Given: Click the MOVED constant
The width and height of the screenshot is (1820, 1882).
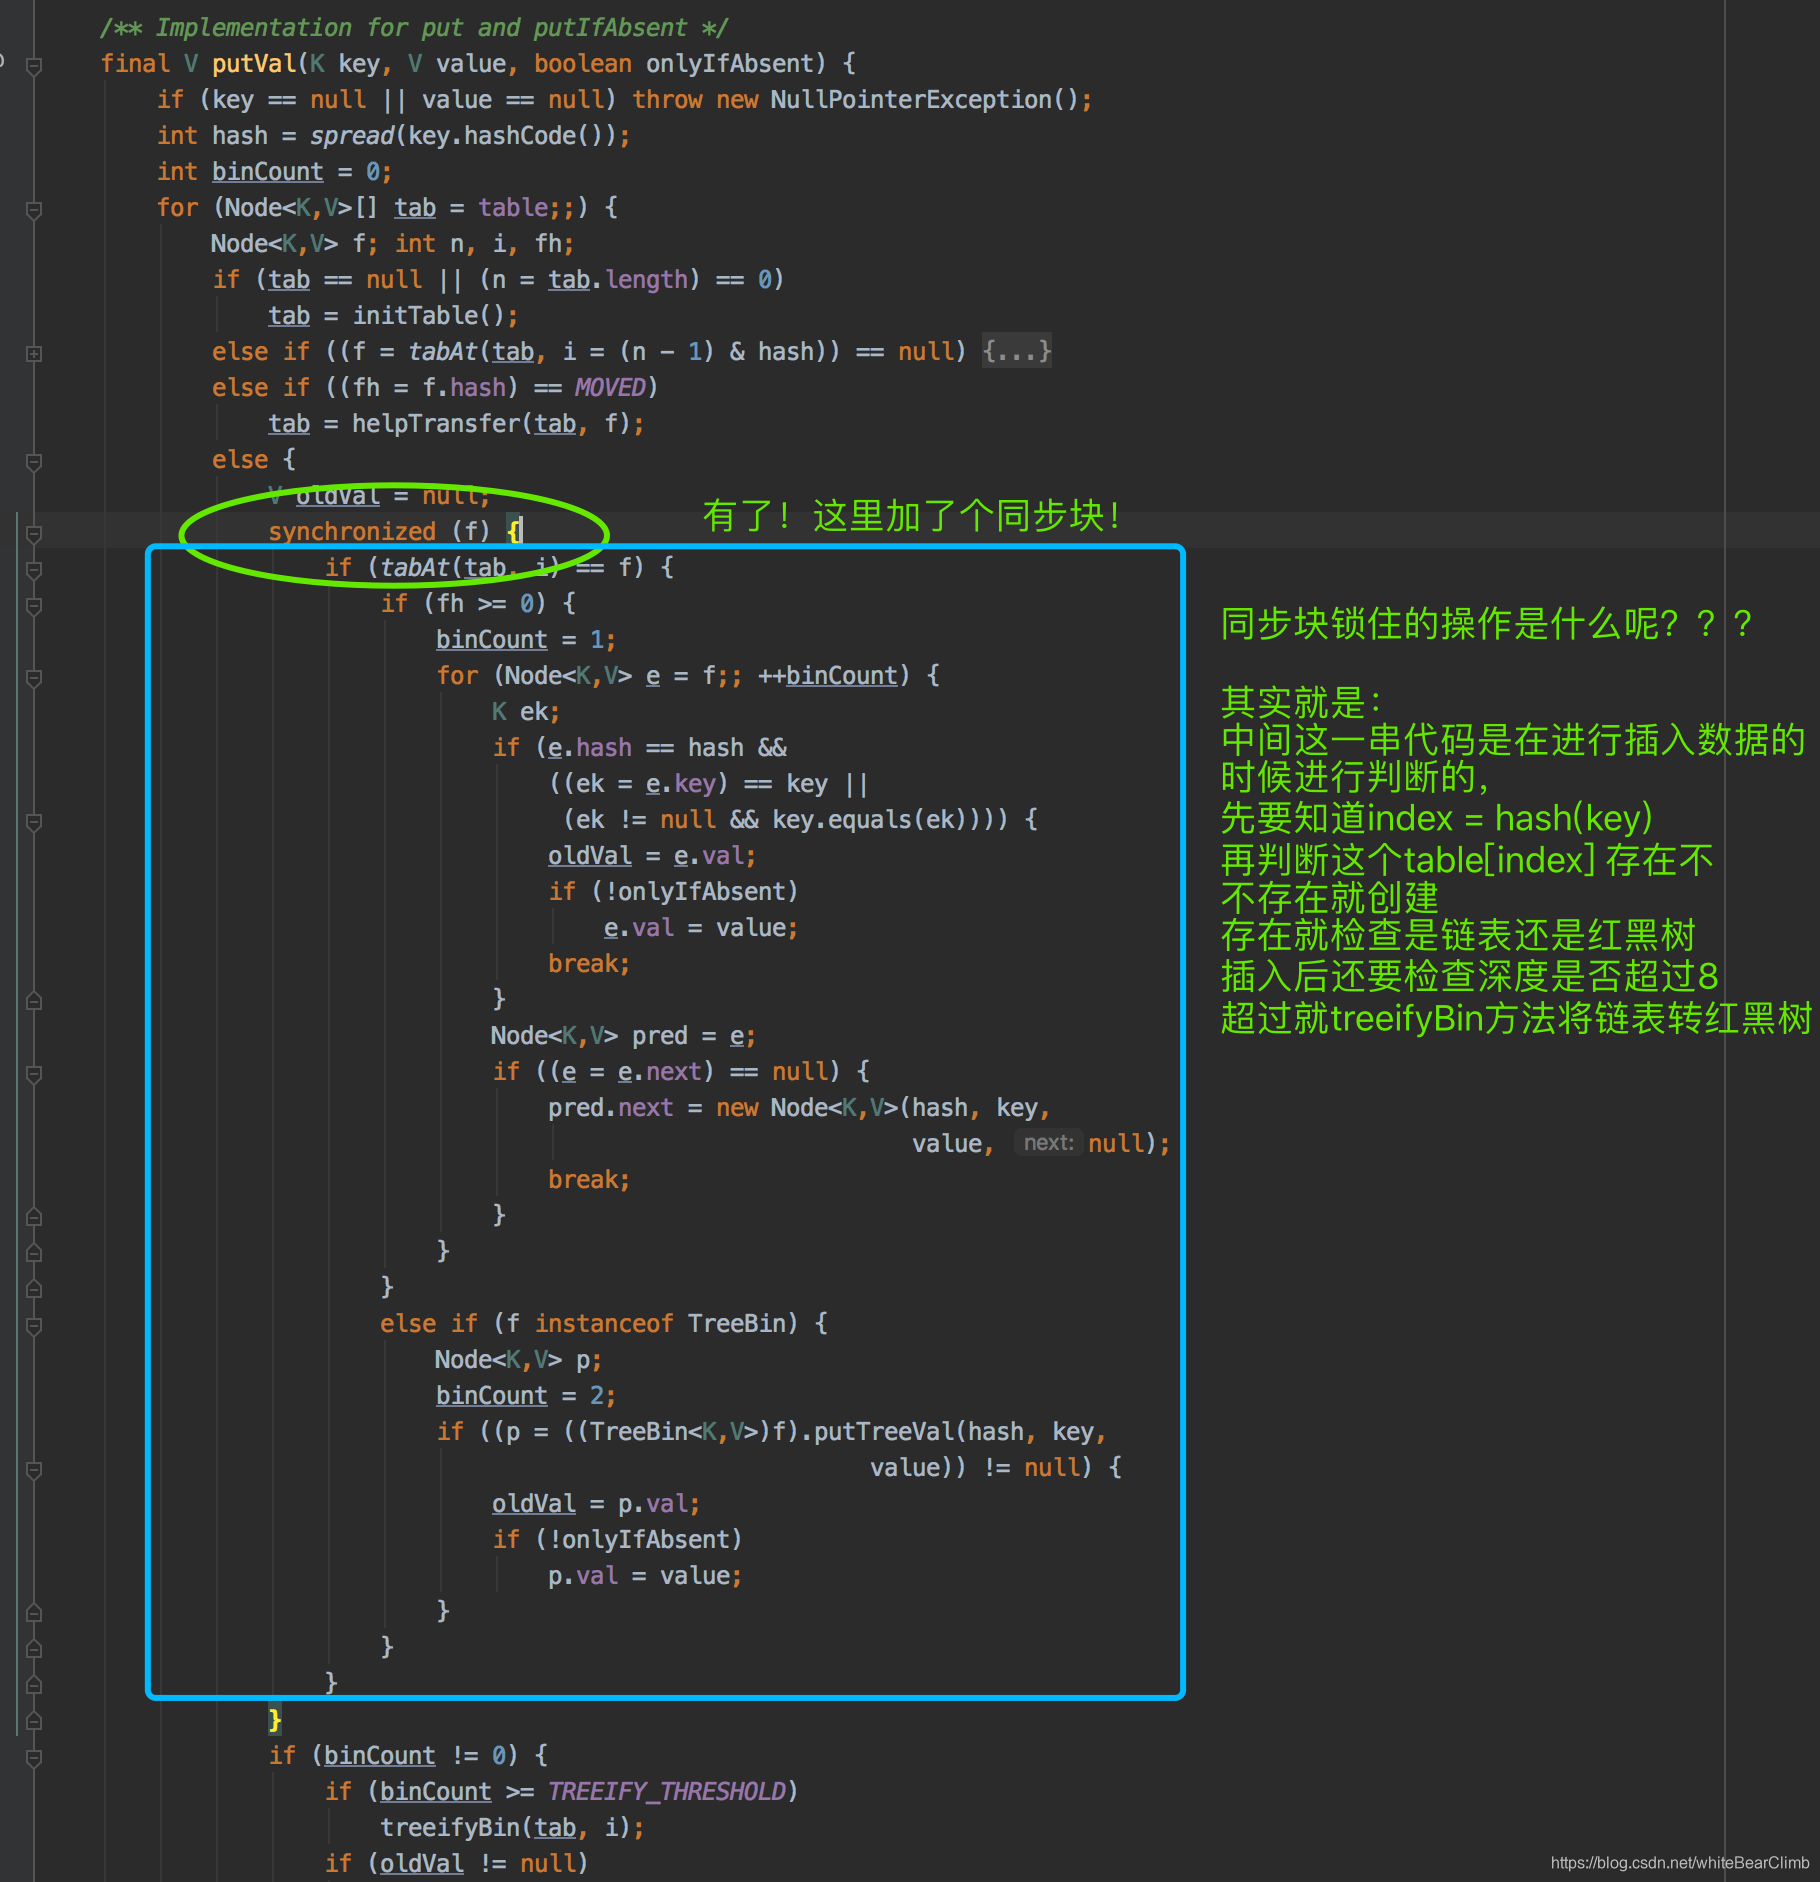Looking at the screenshot, I should (610, 388).
